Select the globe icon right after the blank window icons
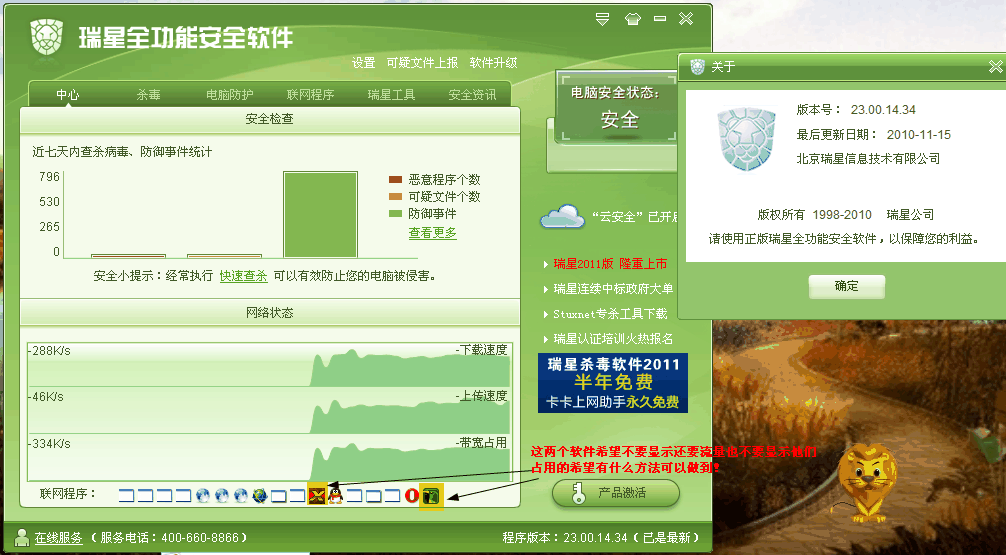This screenshot has width=1006, height=555. point(203,495)
